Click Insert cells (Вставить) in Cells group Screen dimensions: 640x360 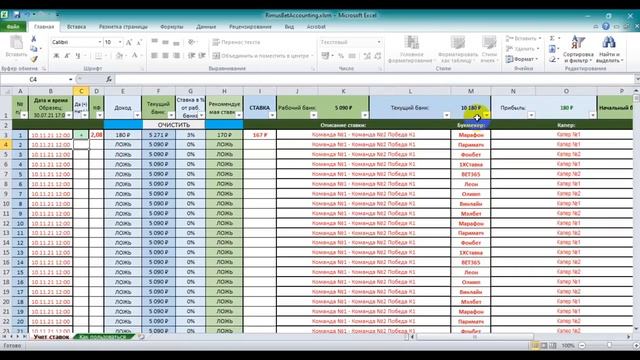tap(523, 38)
